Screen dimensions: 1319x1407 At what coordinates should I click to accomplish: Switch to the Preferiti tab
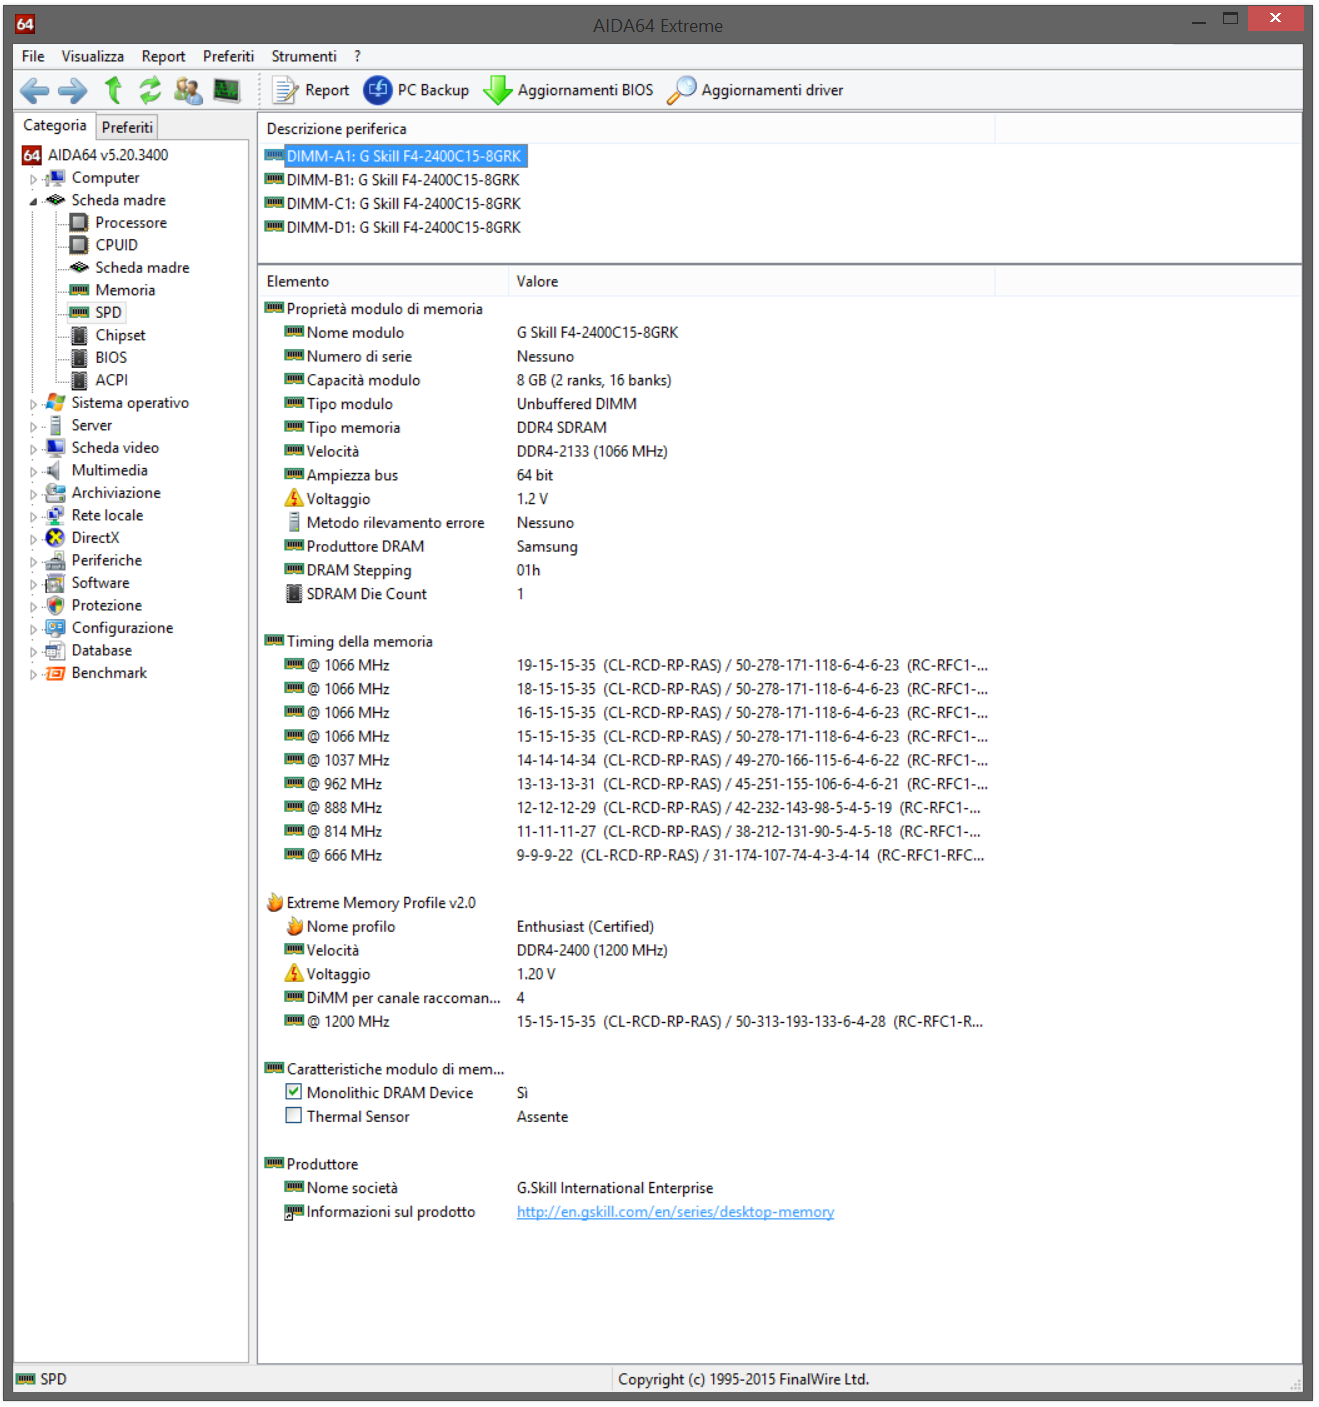coord(127,127)
